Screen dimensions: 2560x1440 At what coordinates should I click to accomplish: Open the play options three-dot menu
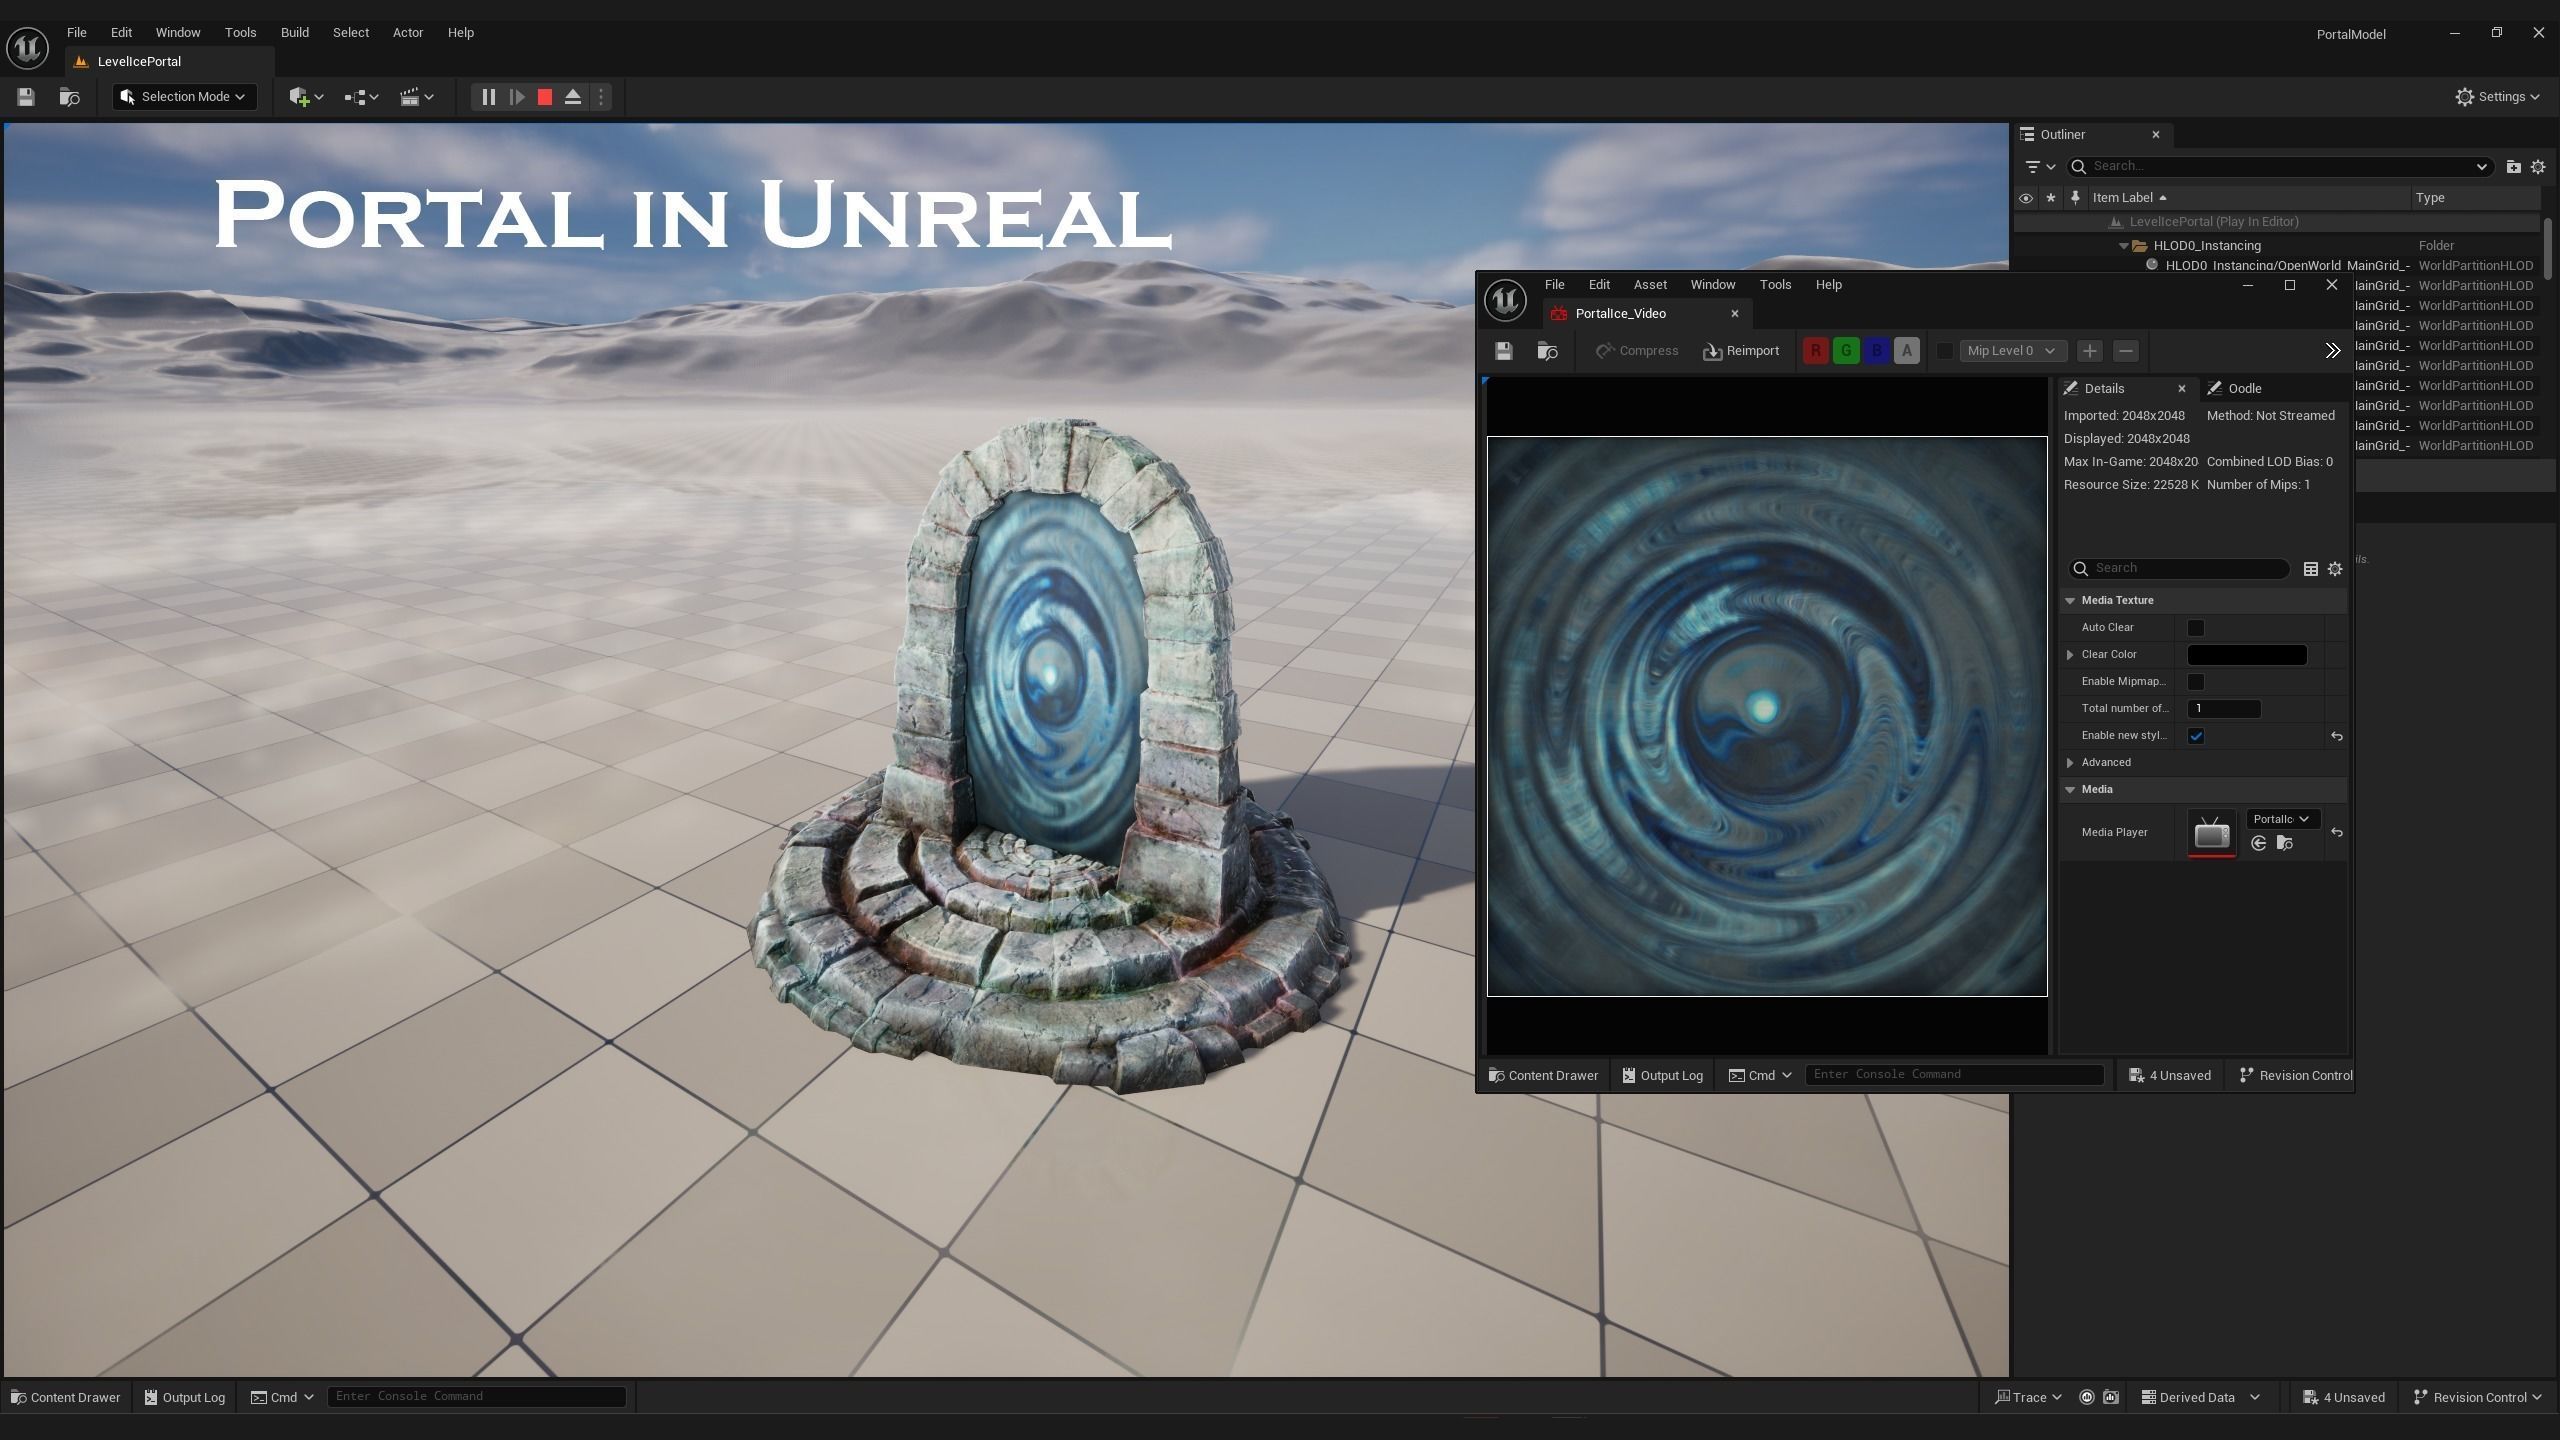coord(600,97)
